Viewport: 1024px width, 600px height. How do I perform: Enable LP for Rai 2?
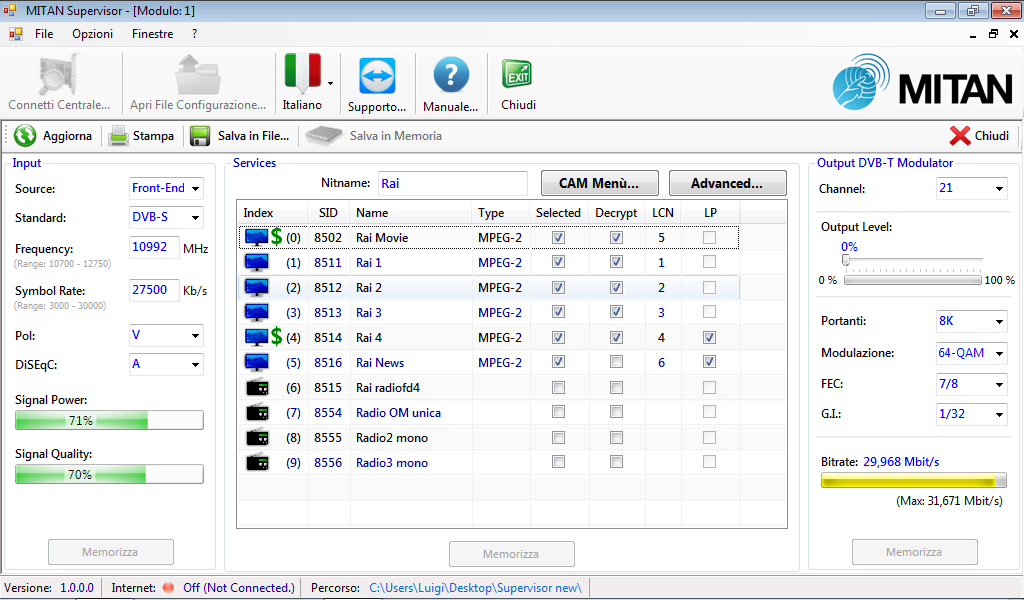pos(709,287)
